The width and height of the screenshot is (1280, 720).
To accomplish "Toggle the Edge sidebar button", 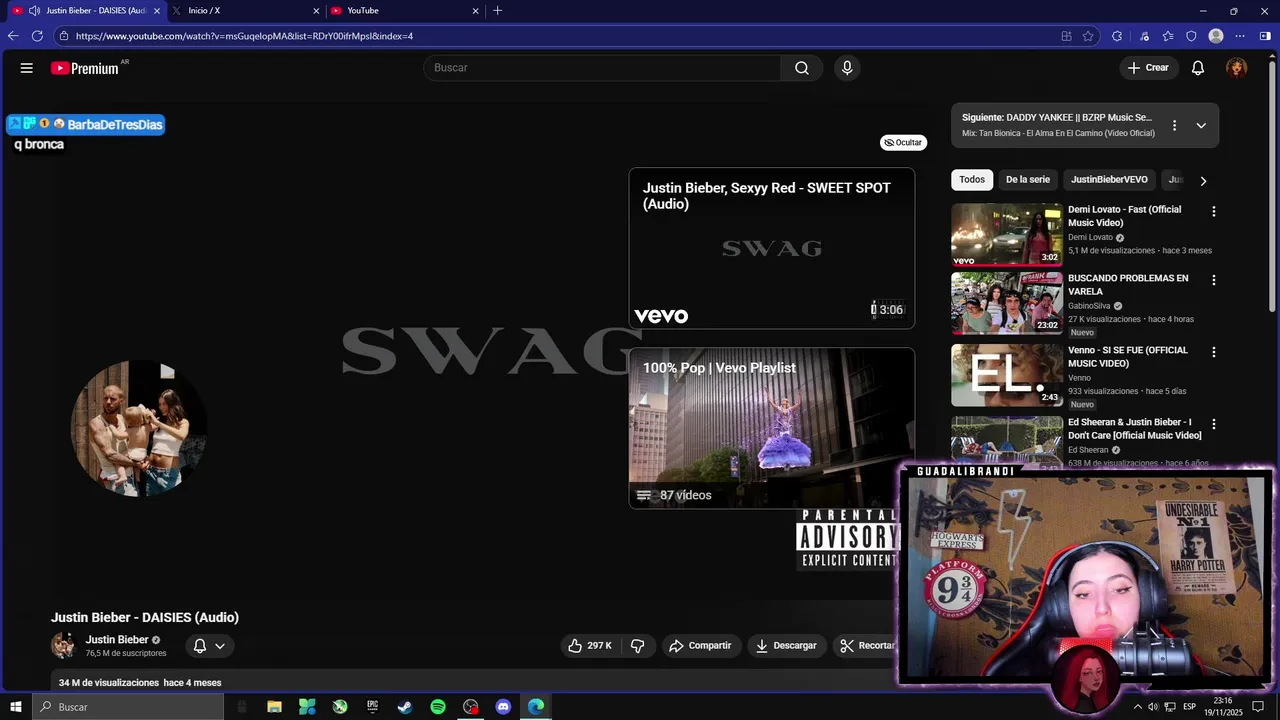I will pyautogui.click(x=1265, y=36).
